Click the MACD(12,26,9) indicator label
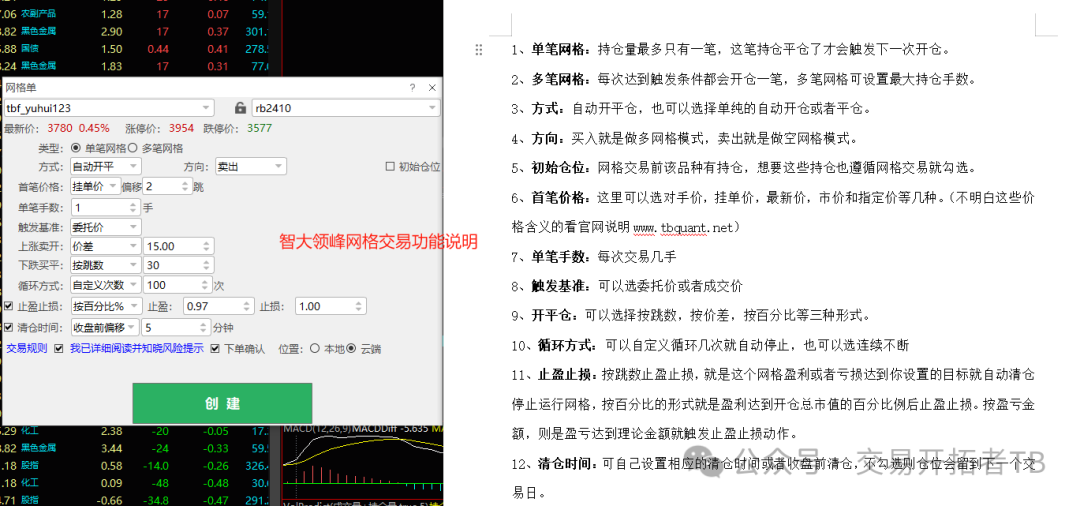1080x506 pixels. tap(318, 430)
